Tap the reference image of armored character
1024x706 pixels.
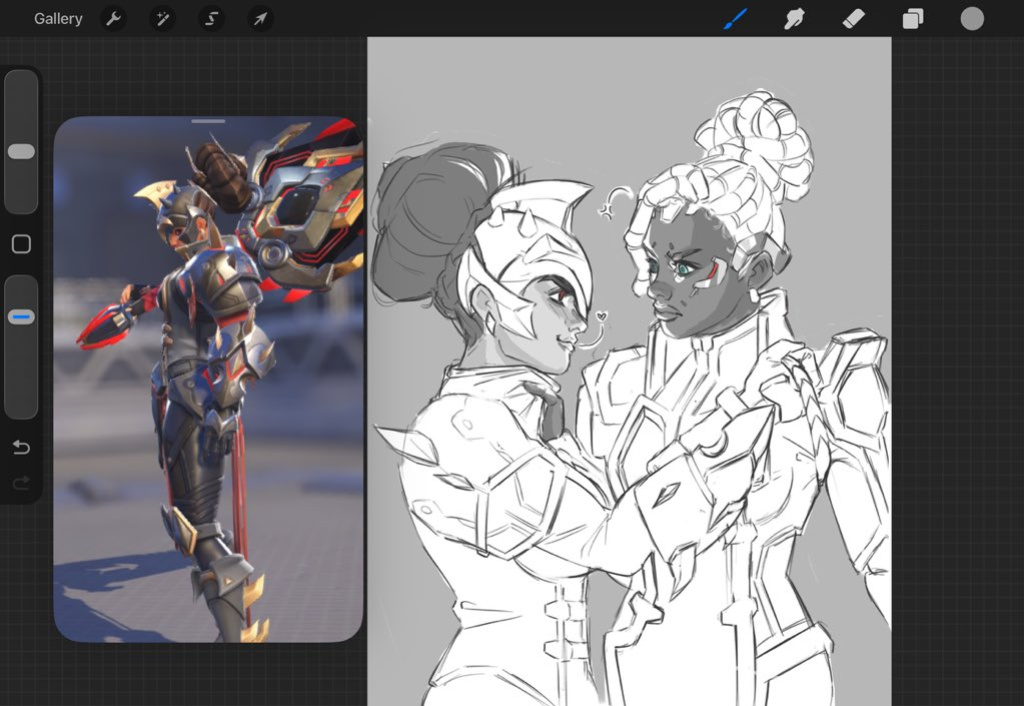tap(208, 379)
